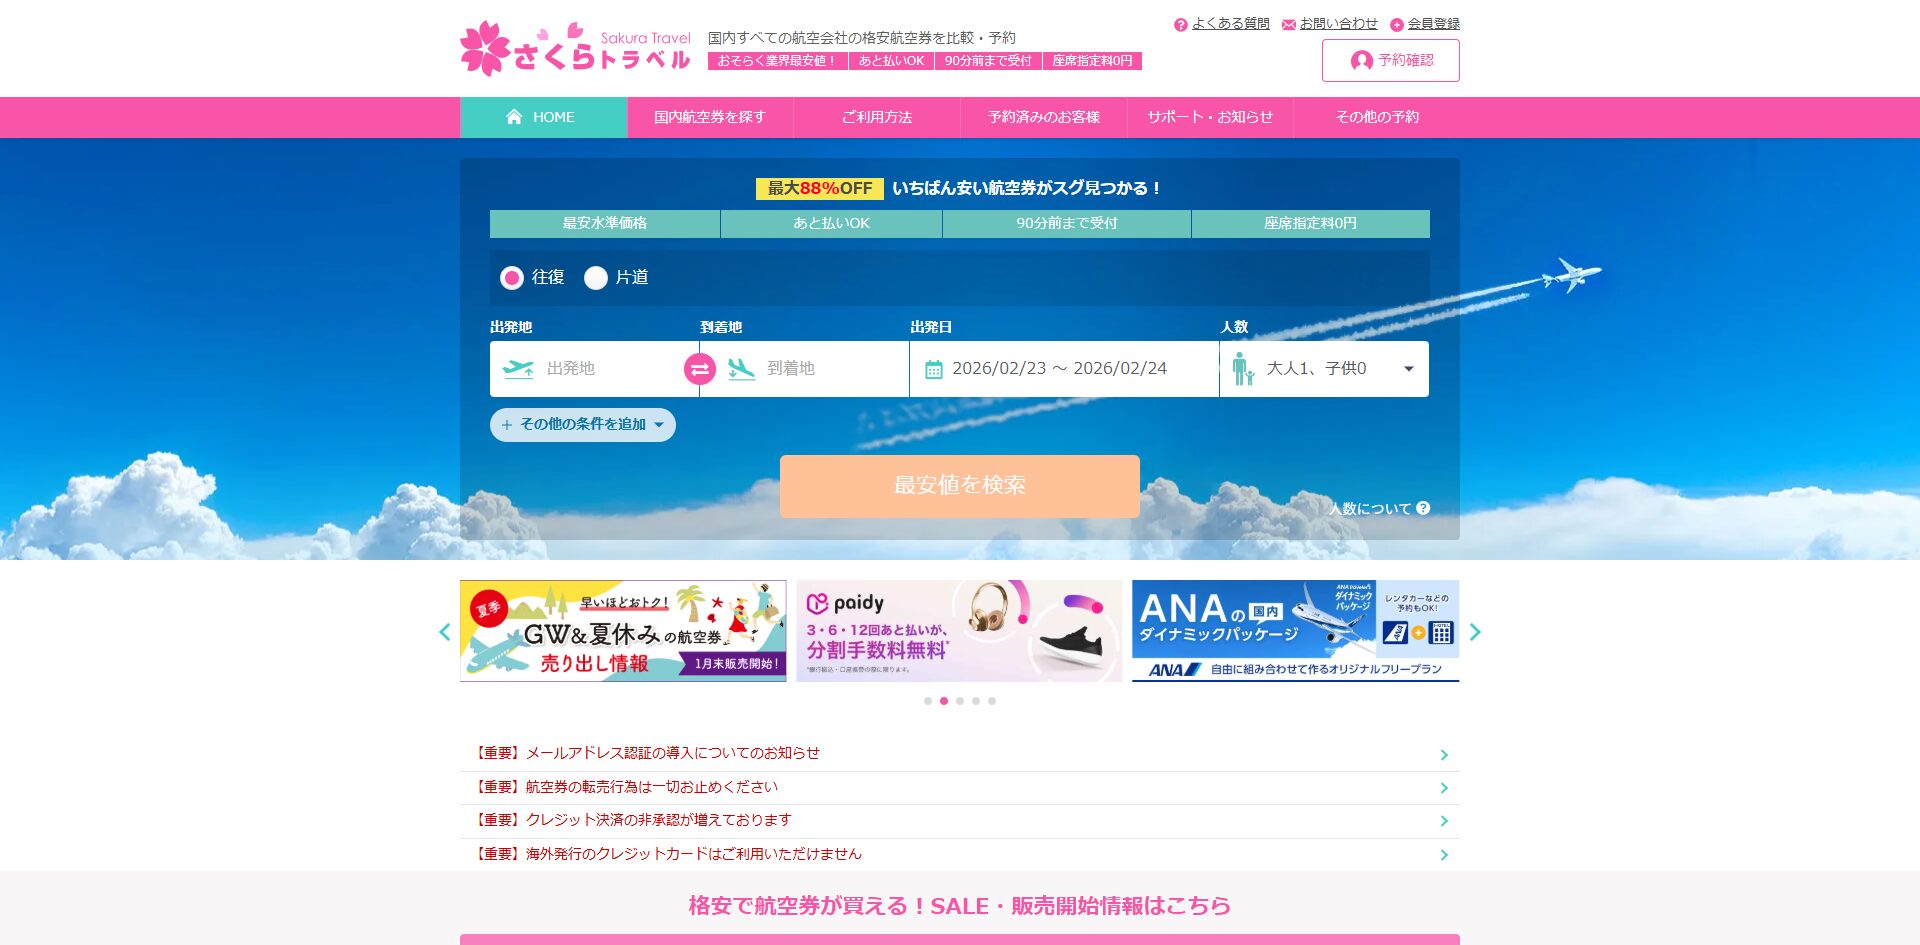This screenshot has width=1920, height=945.
Task: Click the 予約確認 button
Action: click(1390, 60)
